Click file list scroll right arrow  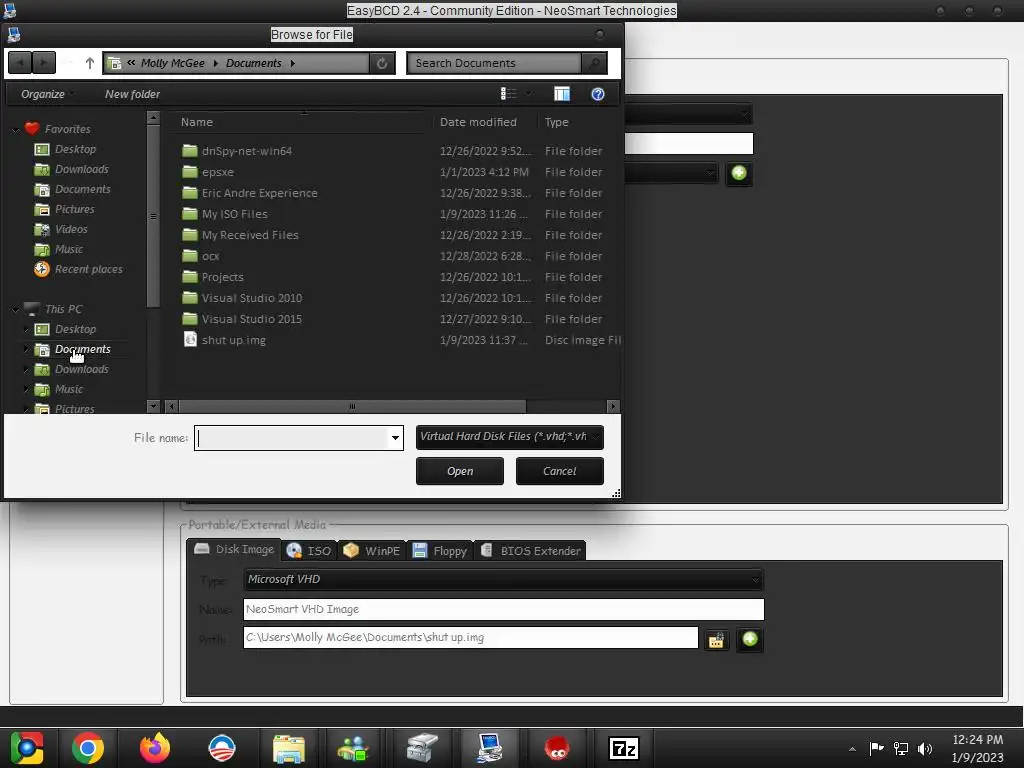tap(613, 406)
